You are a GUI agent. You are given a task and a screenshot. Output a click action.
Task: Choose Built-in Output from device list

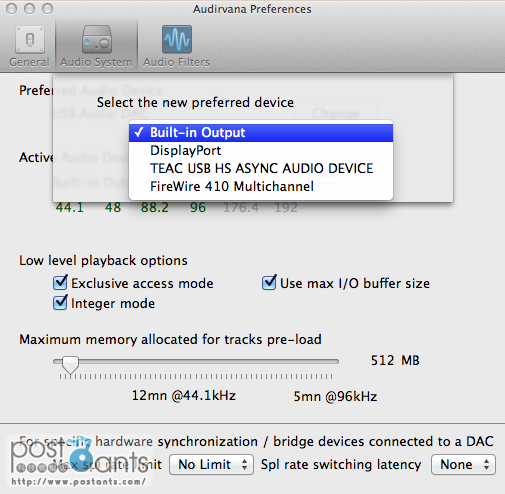[261, 133]
